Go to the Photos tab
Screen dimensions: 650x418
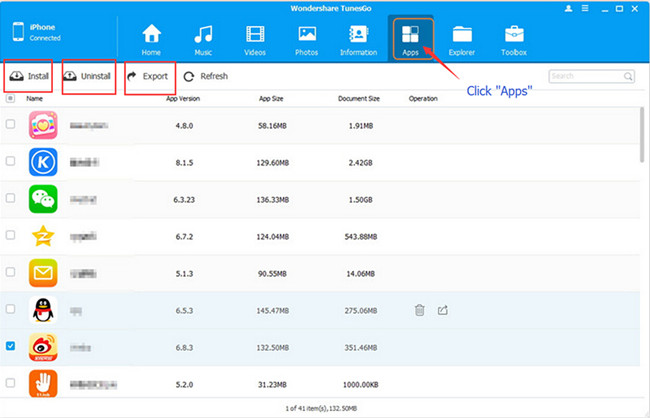[x=307, y=40]
